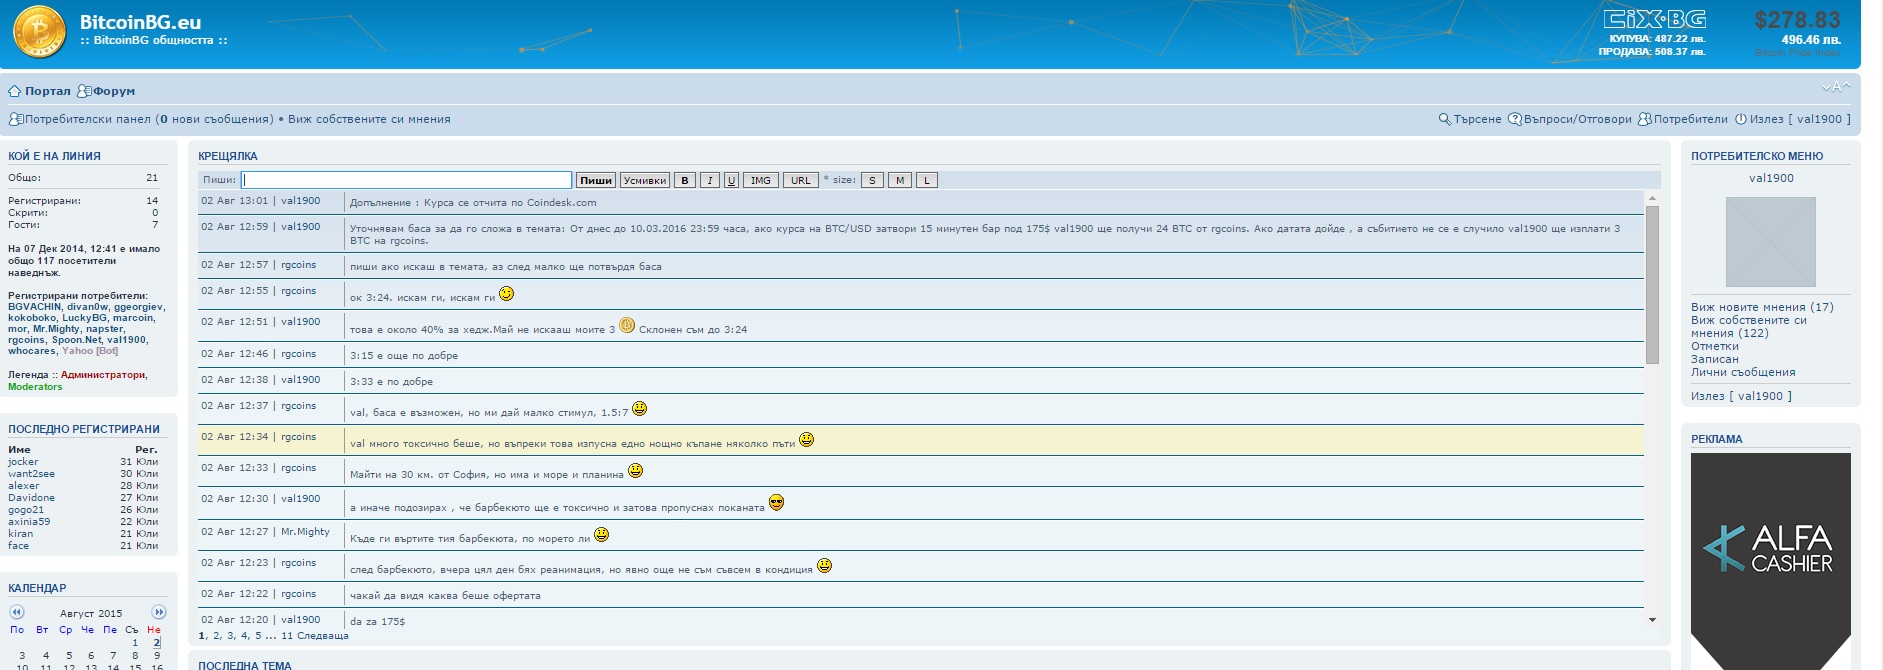Click the font size changer icon
The width and height of the screenshot is (1883, 670).
pos(1836,87)
